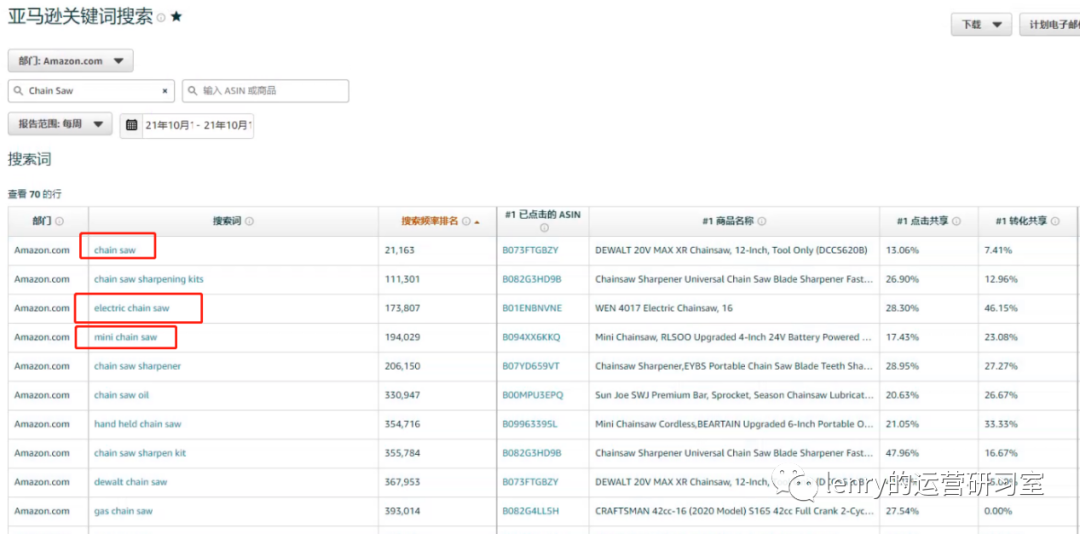This screenshot has height=534, width=1080.
Task: Open ASIN link B01ENBNVNE
Action: 532,308
